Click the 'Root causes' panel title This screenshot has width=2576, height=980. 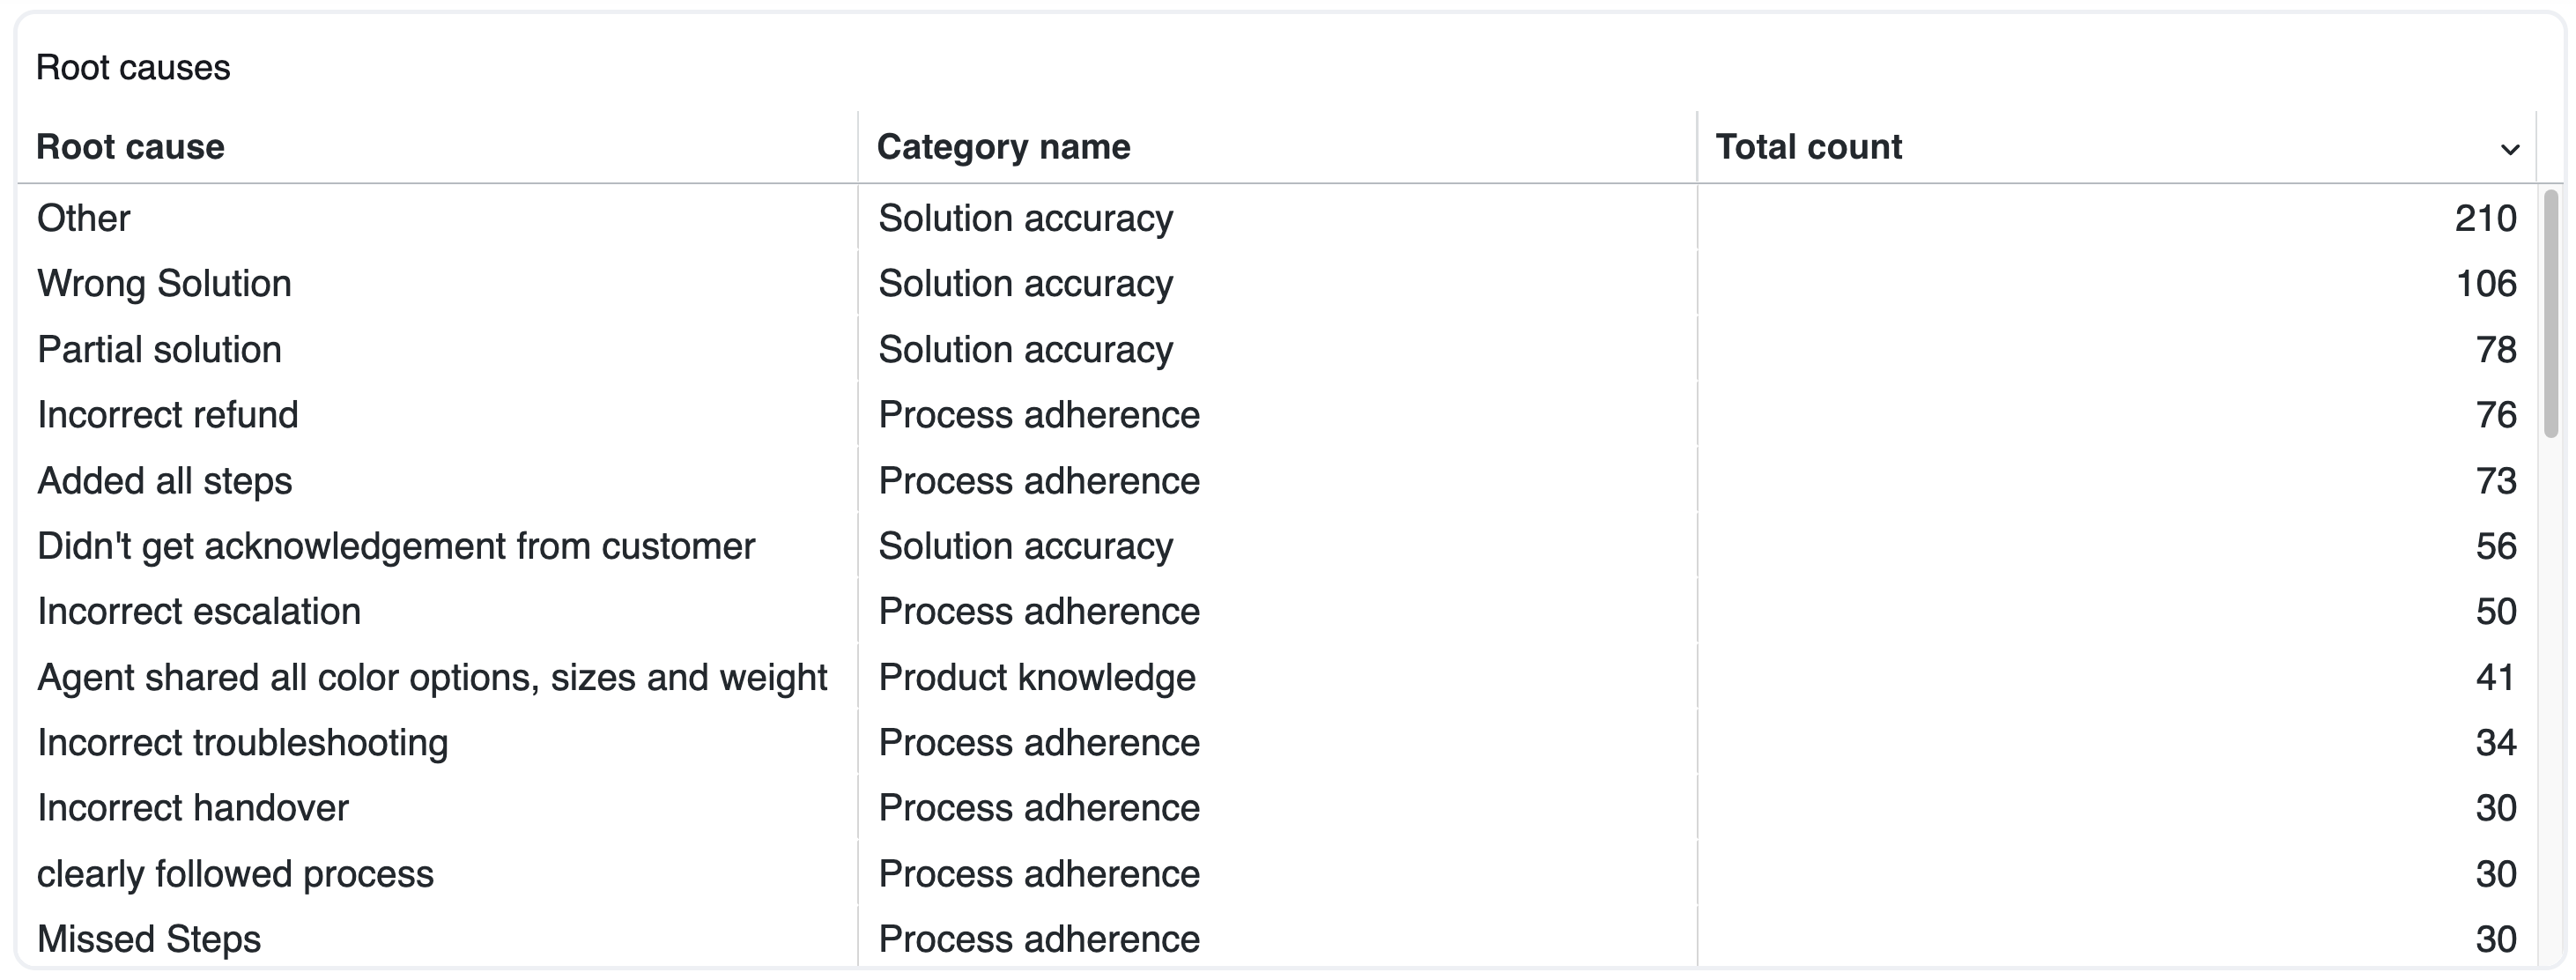(133, 68)
